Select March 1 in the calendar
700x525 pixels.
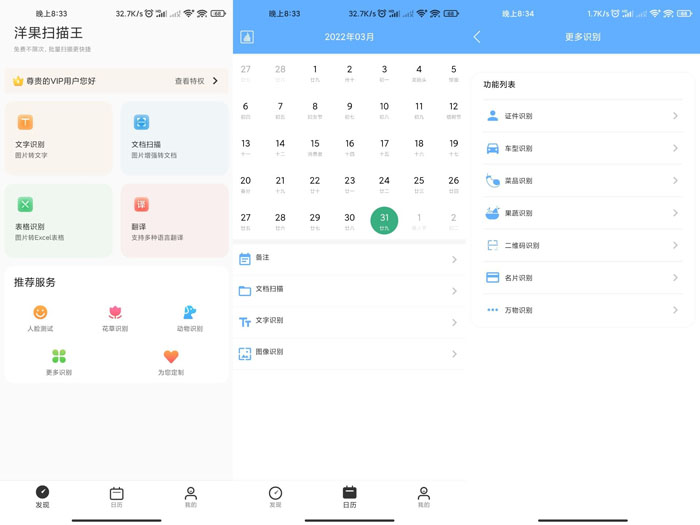(315, 72)
